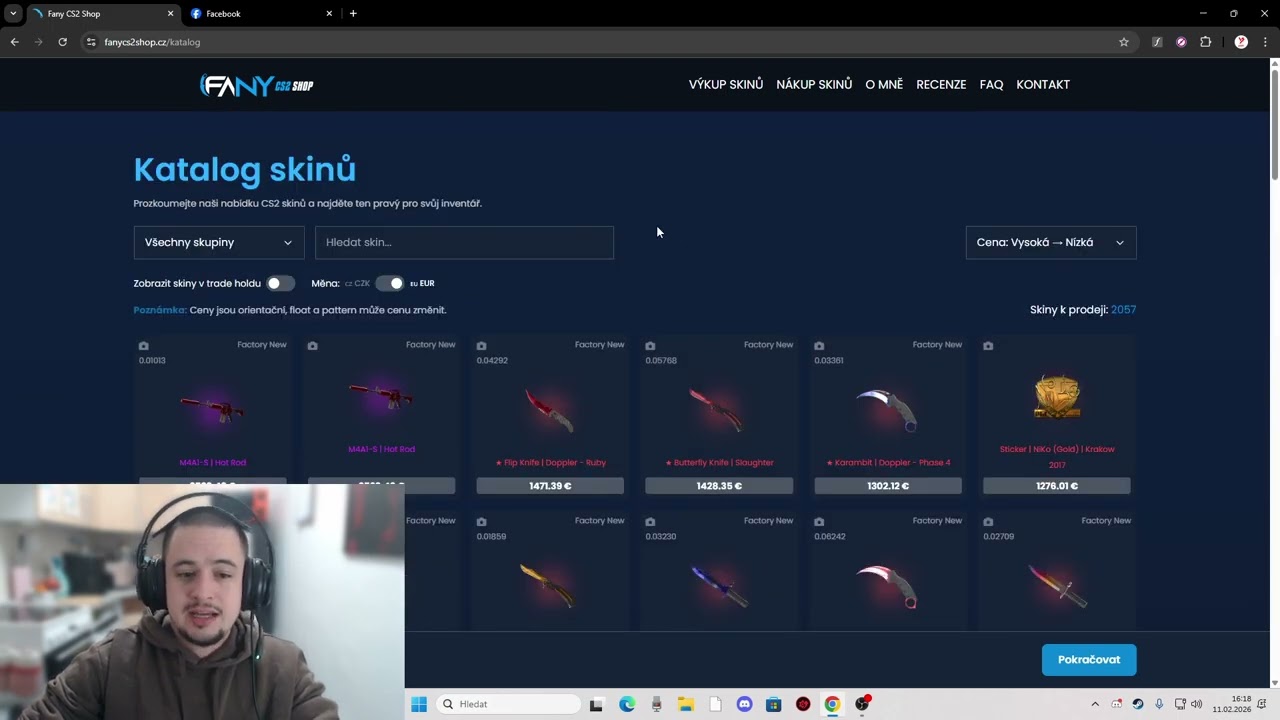The width and height of the screenshot is (1280, 720).
Task: Open the Karambit | Doppler - Phase 4 link
Action: 888,463
